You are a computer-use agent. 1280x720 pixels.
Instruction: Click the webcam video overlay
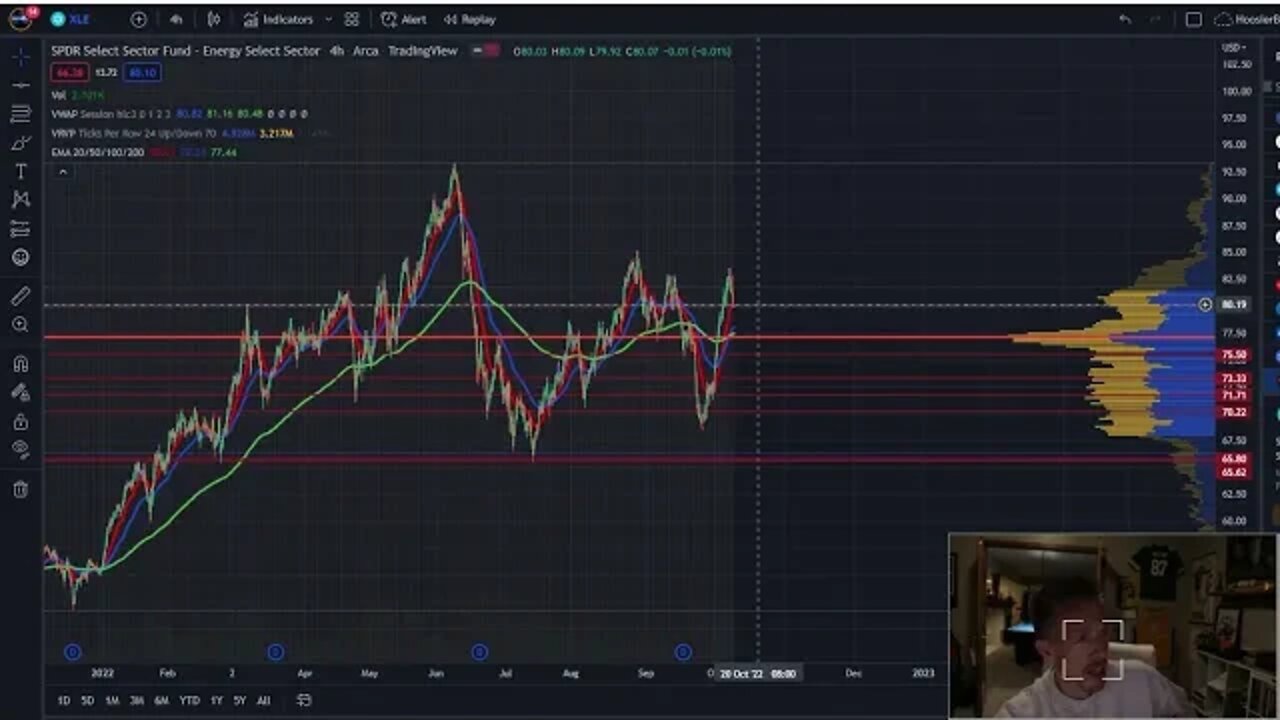(1112, 626)
